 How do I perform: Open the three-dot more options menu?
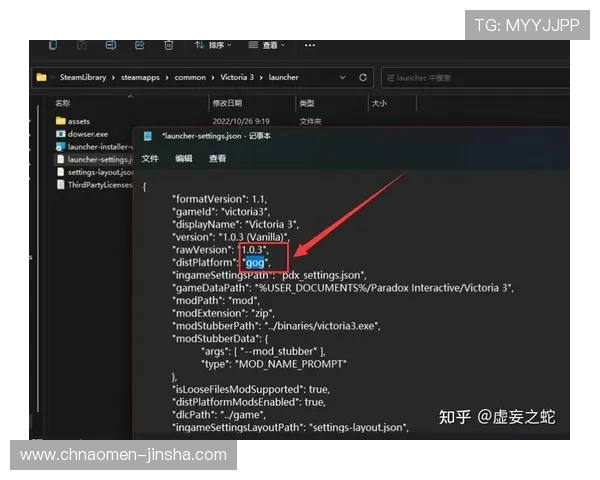tap(311, 46)
